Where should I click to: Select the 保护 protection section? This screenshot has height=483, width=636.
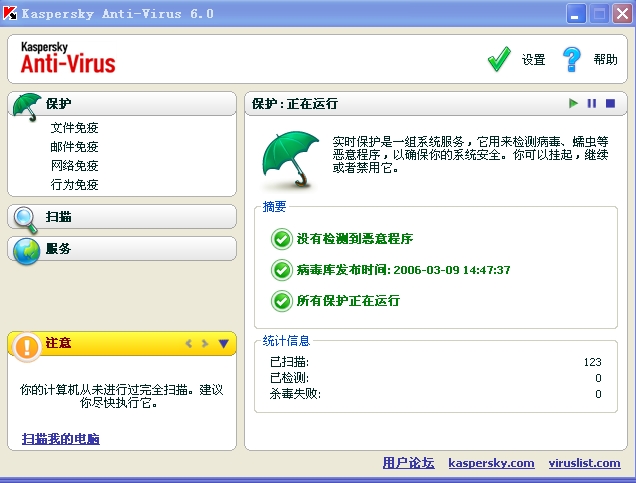[58, 103]
